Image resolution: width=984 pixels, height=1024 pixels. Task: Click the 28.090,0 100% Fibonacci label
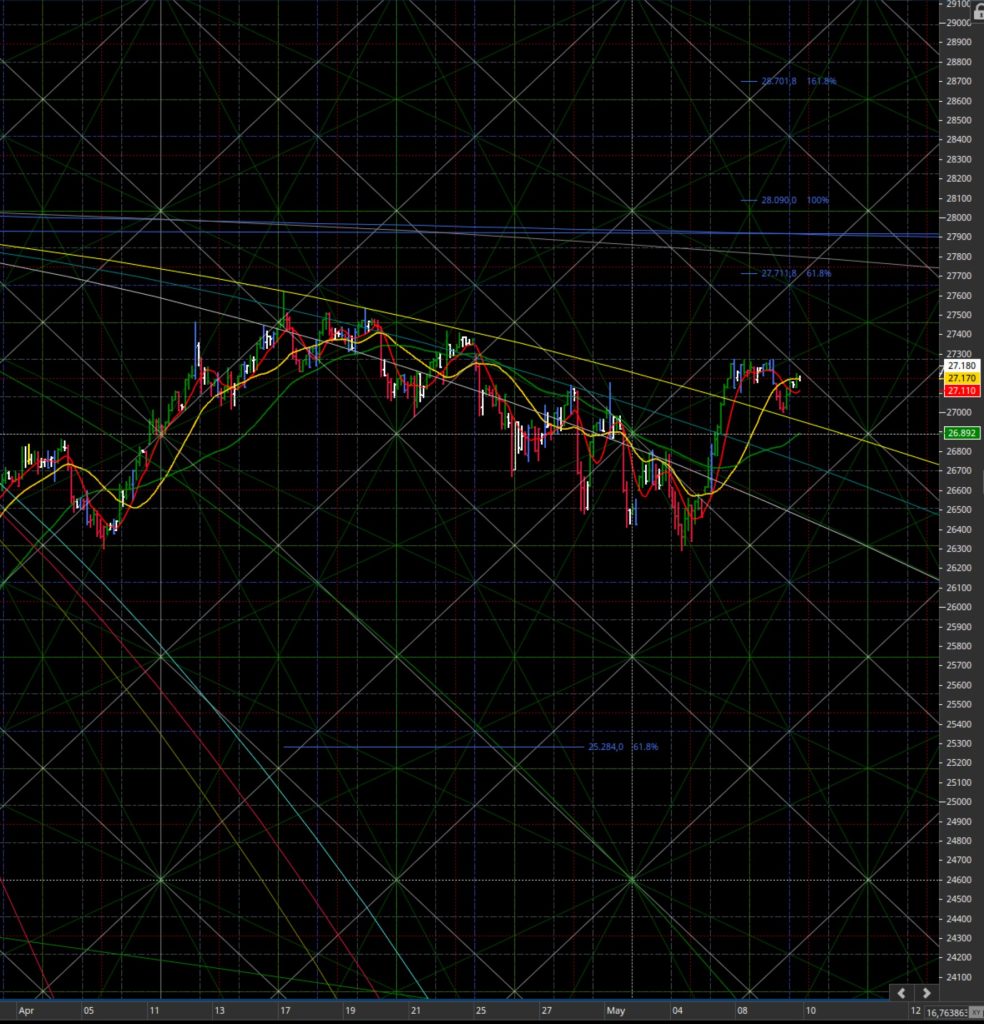click(x=795, y=200)
